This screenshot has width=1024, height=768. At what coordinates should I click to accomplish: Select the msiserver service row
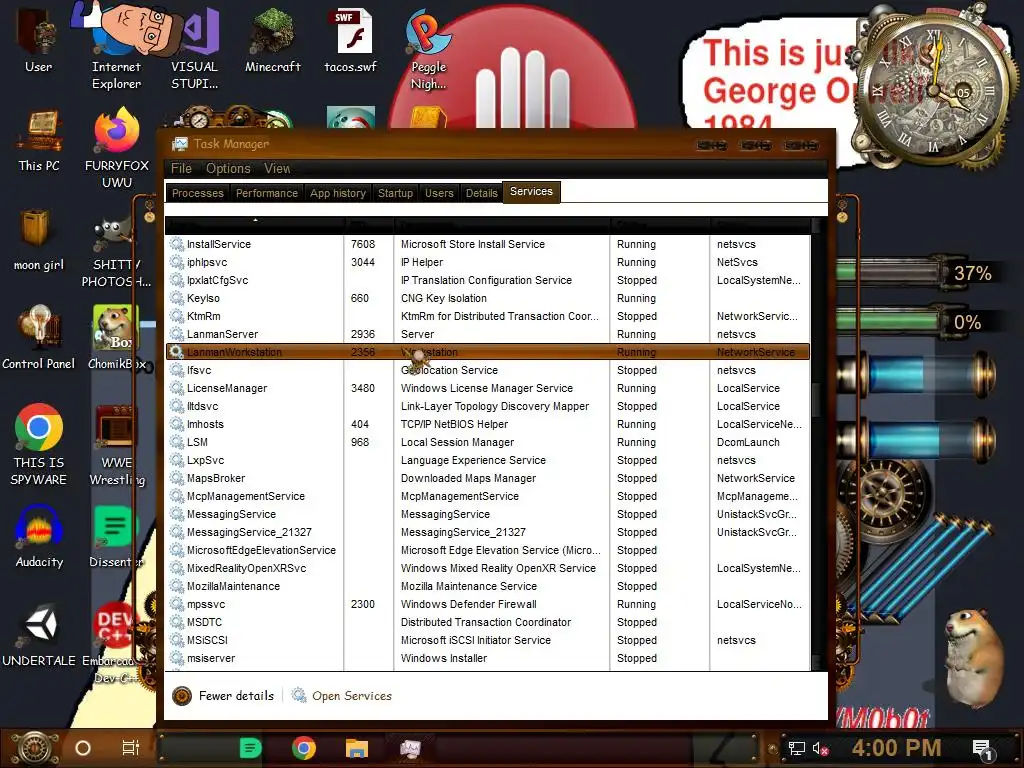(488, 658)
